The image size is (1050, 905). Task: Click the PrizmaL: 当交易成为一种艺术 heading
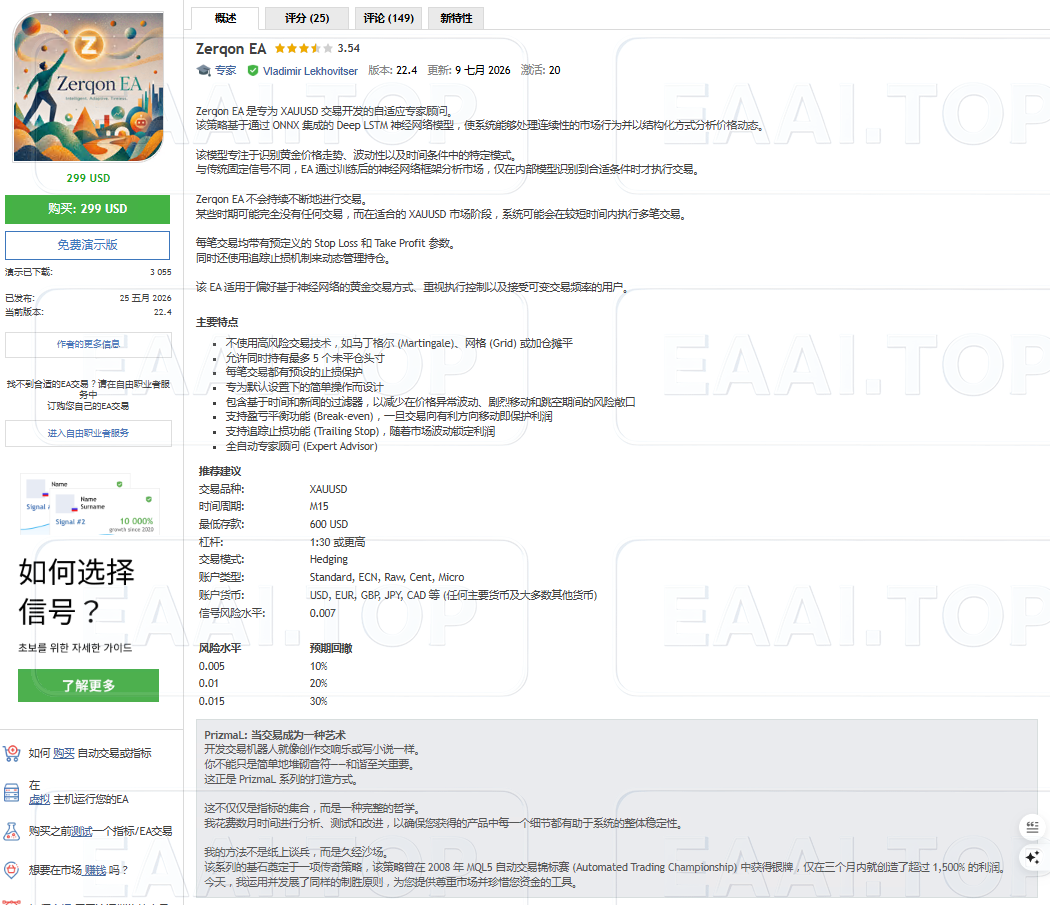pos(275,735)
